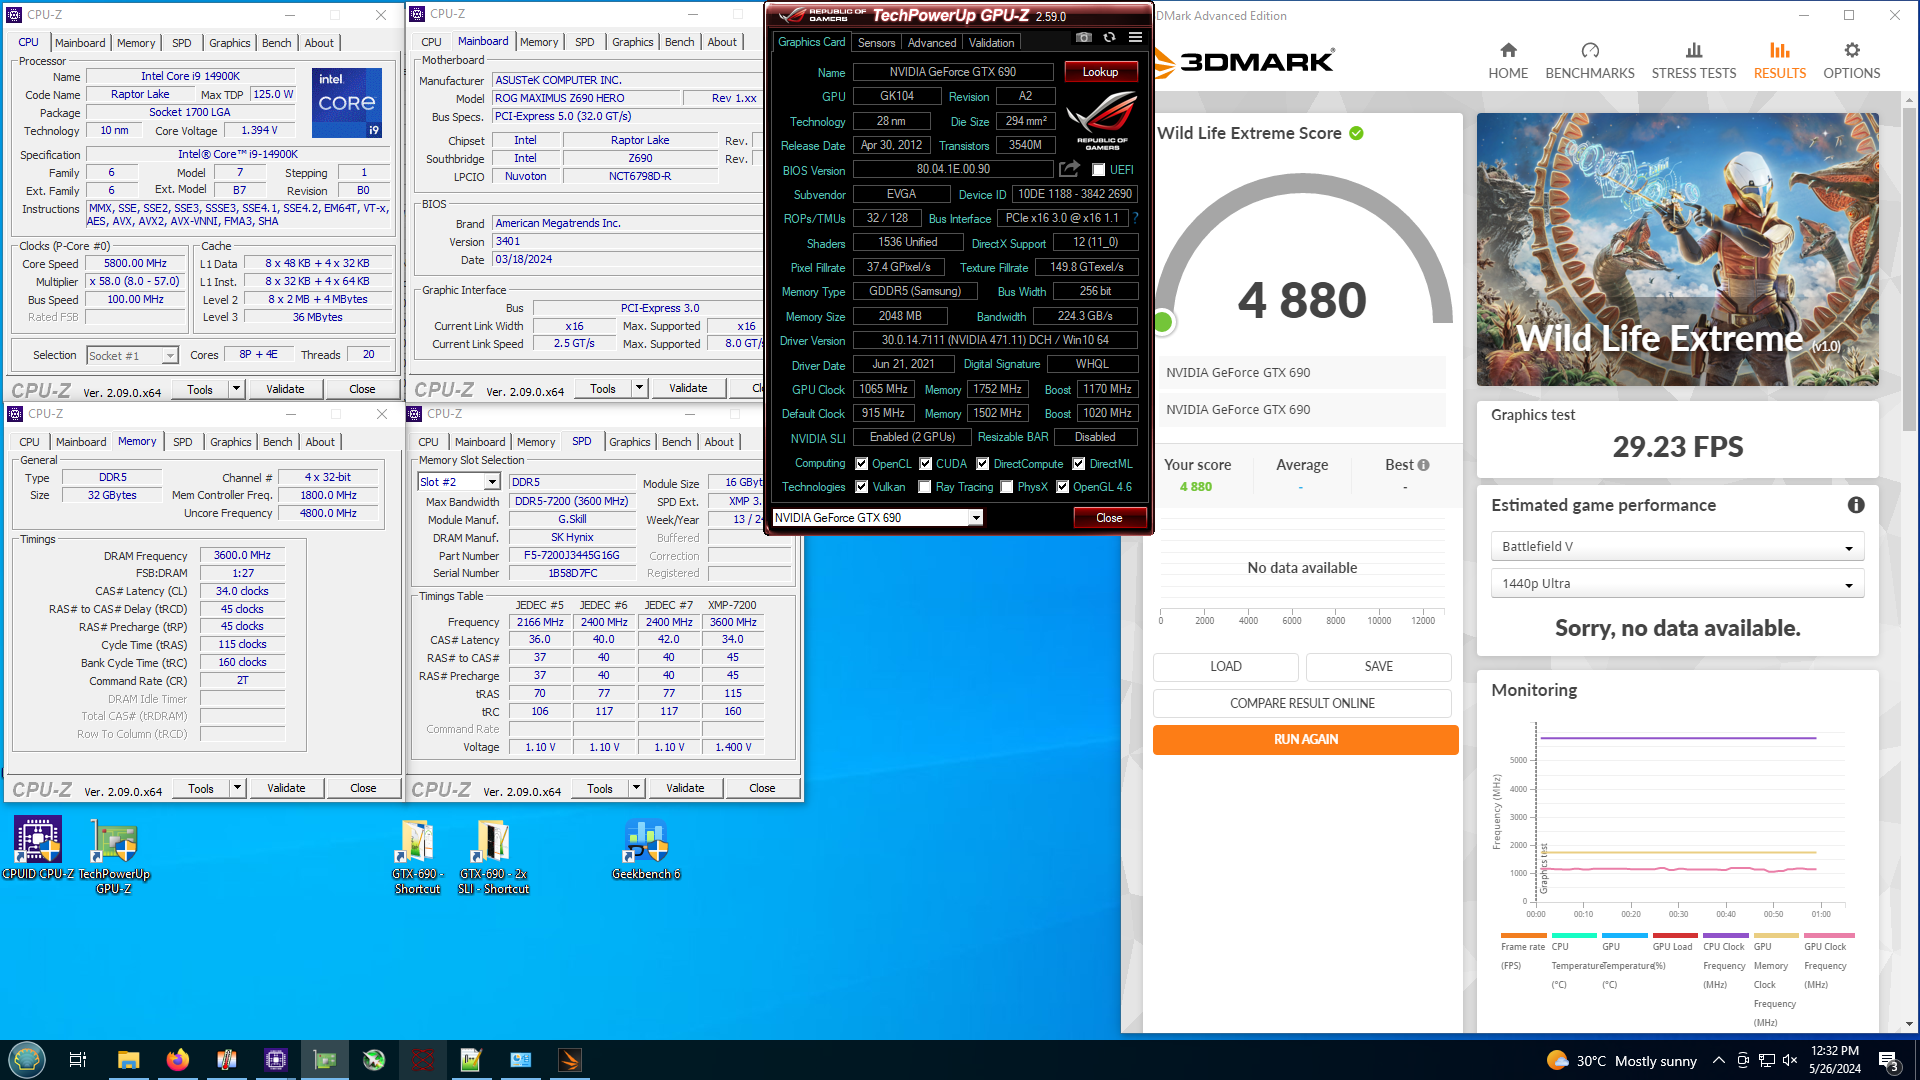
Task: Toggle the DirectCompute checkbox
Action: click(x=983, y=464)
